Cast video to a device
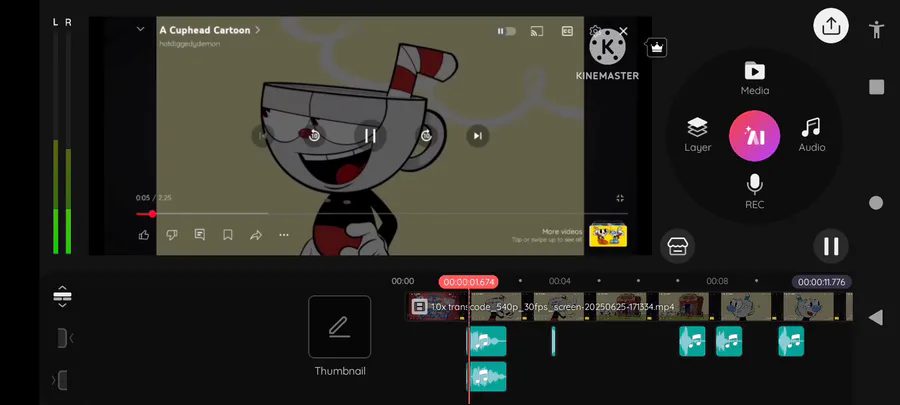 pos(537,31)
